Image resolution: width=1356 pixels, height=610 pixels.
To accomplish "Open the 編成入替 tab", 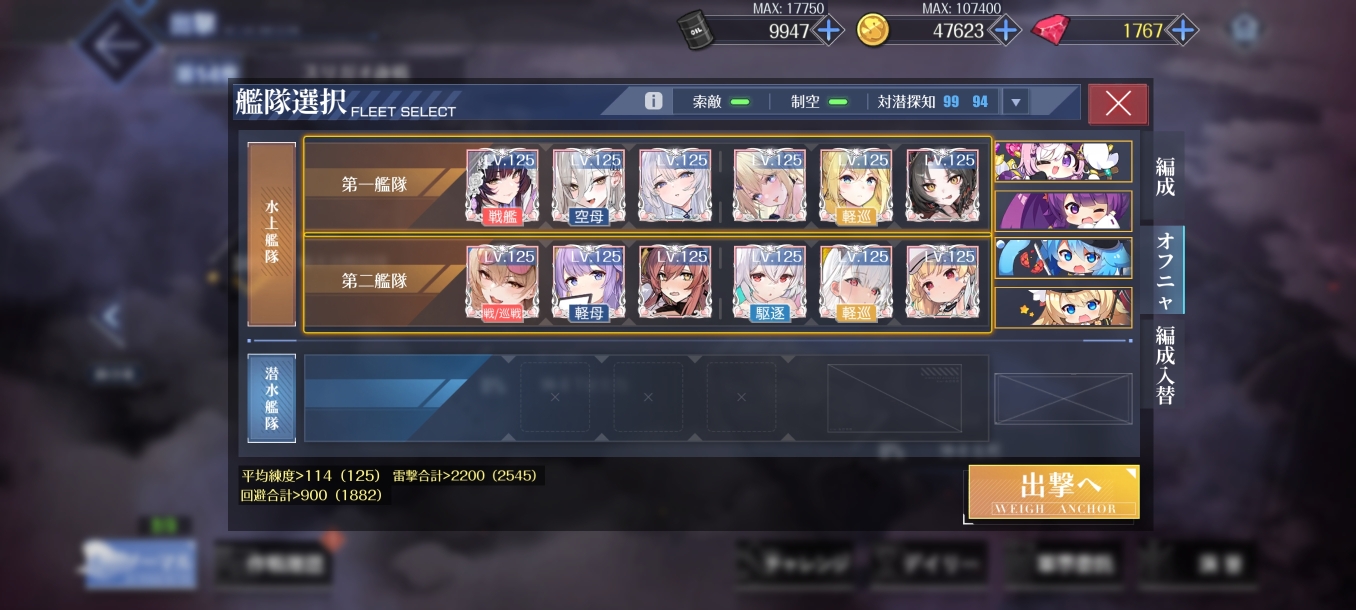I will pyautogui.click(x=1165, y=364).
